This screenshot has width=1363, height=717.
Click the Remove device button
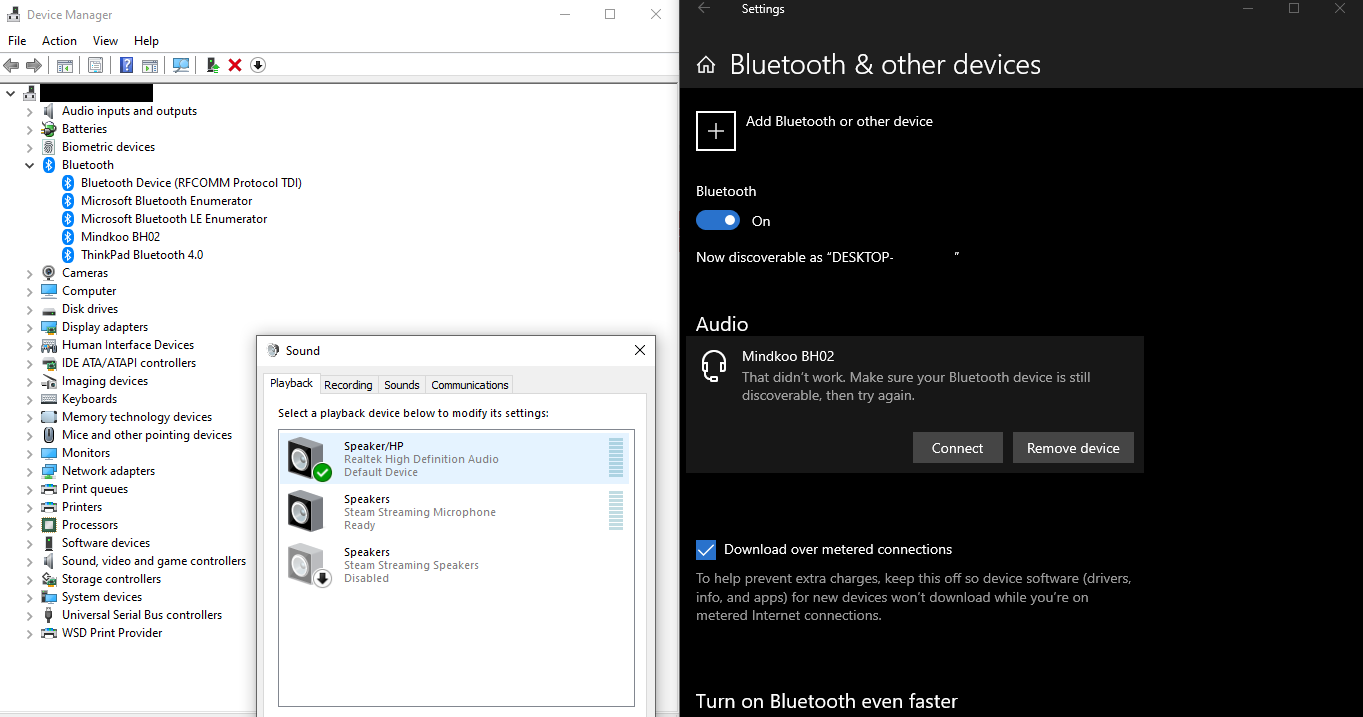point(1073,448)
